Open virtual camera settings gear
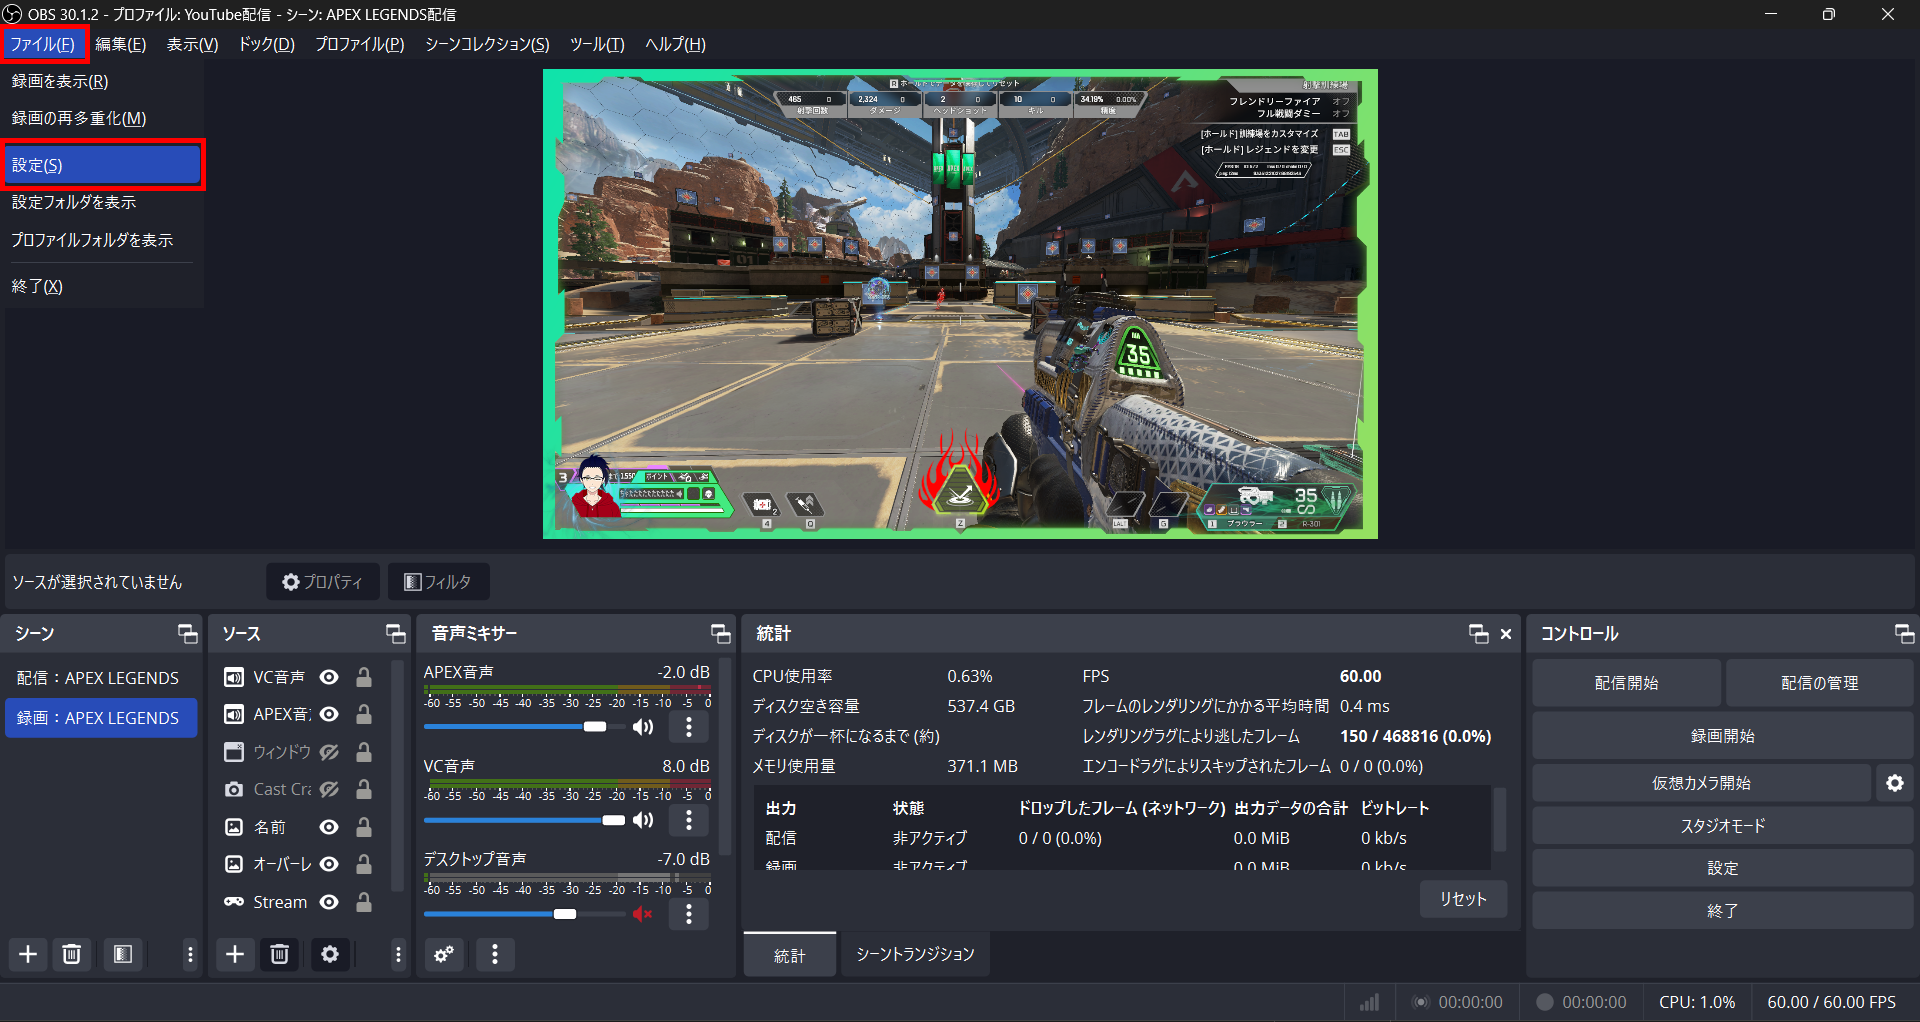The height and width of the screenshot is (1022, 1920). click(1895, 783)
